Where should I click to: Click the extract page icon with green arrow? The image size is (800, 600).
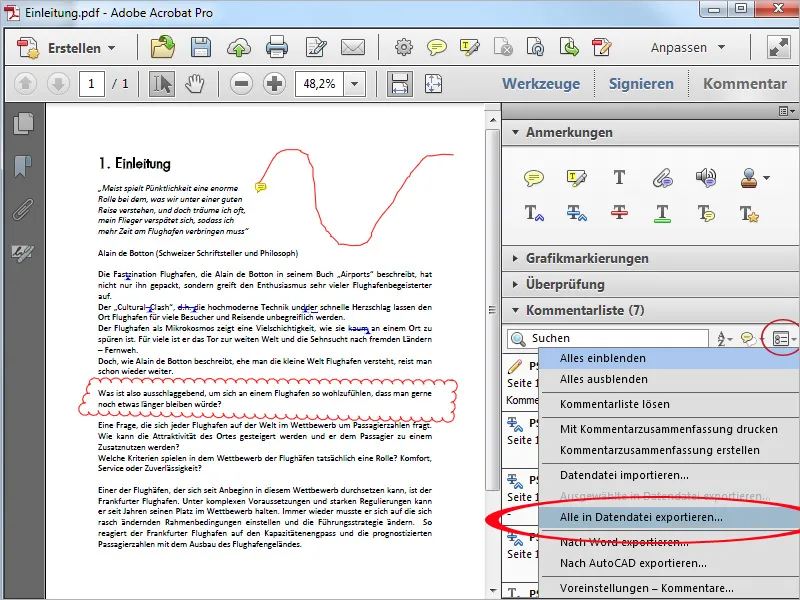coord(569,47)
